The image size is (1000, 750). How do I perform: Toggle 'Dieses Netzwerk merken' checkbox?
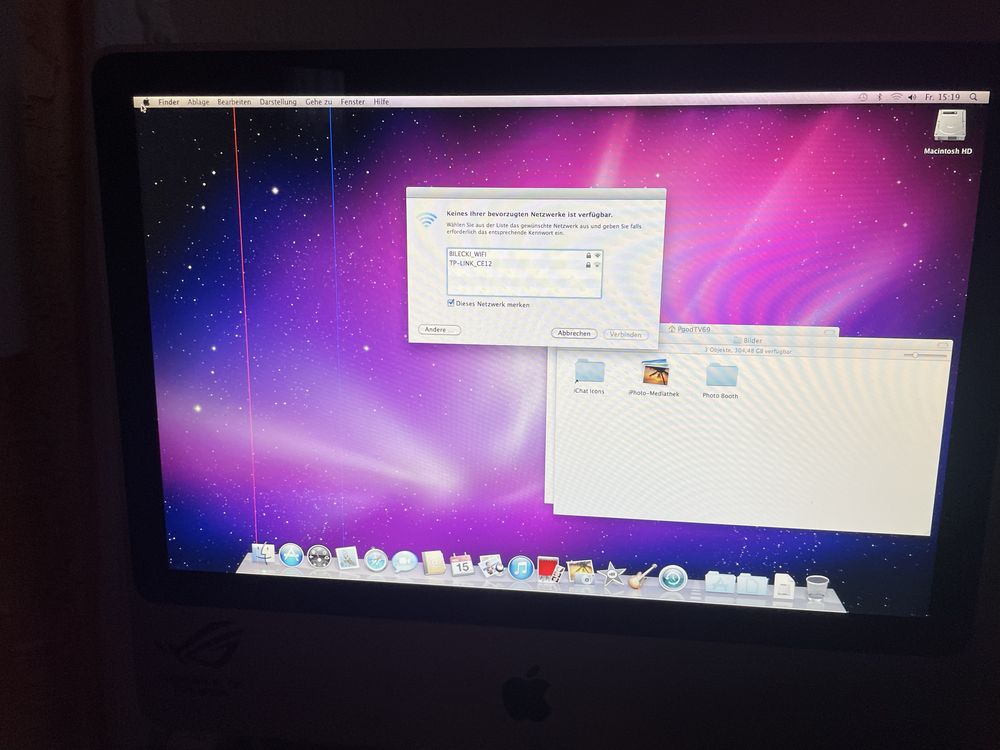point(451,303)
